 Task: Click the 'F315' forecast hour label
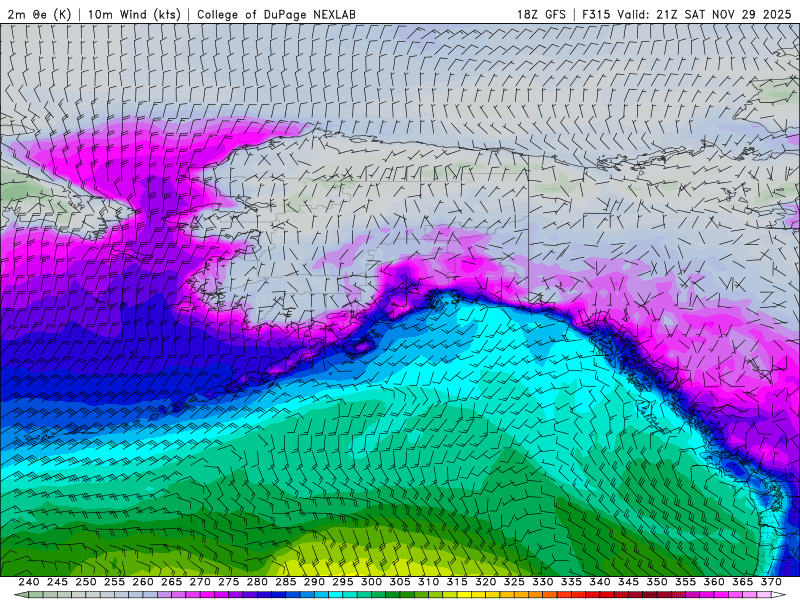[596, 14]
